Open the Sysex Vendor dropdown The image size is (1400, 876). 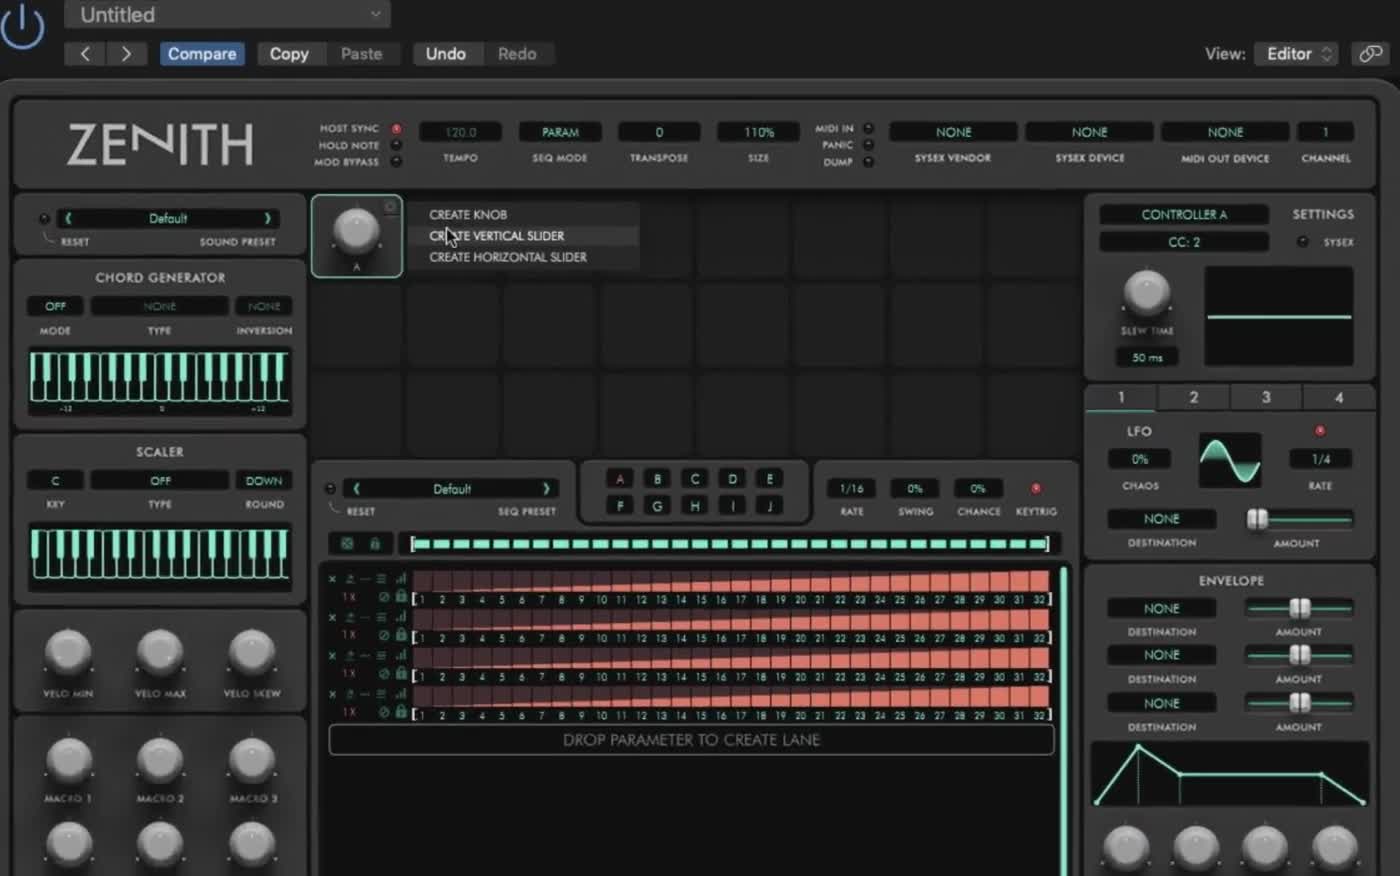[x=953, y=132]
